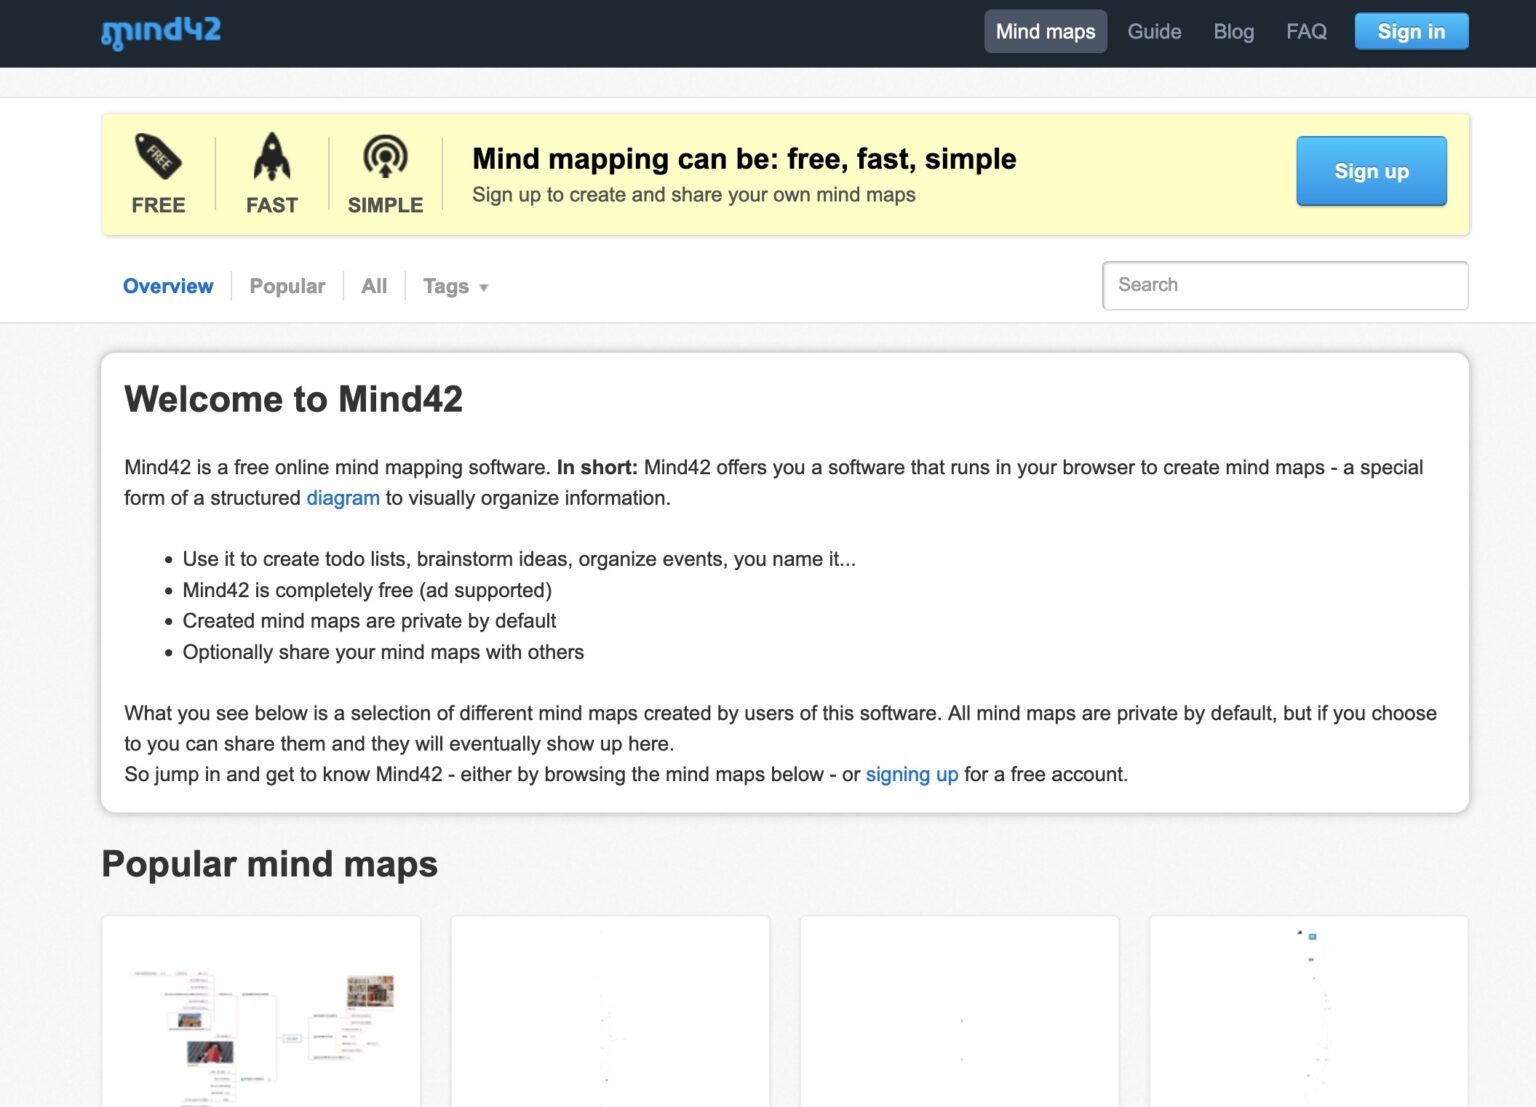1536x1107 pixels.
Task: Click the SIMPLE broadcast icon
Action: [385, 157]
